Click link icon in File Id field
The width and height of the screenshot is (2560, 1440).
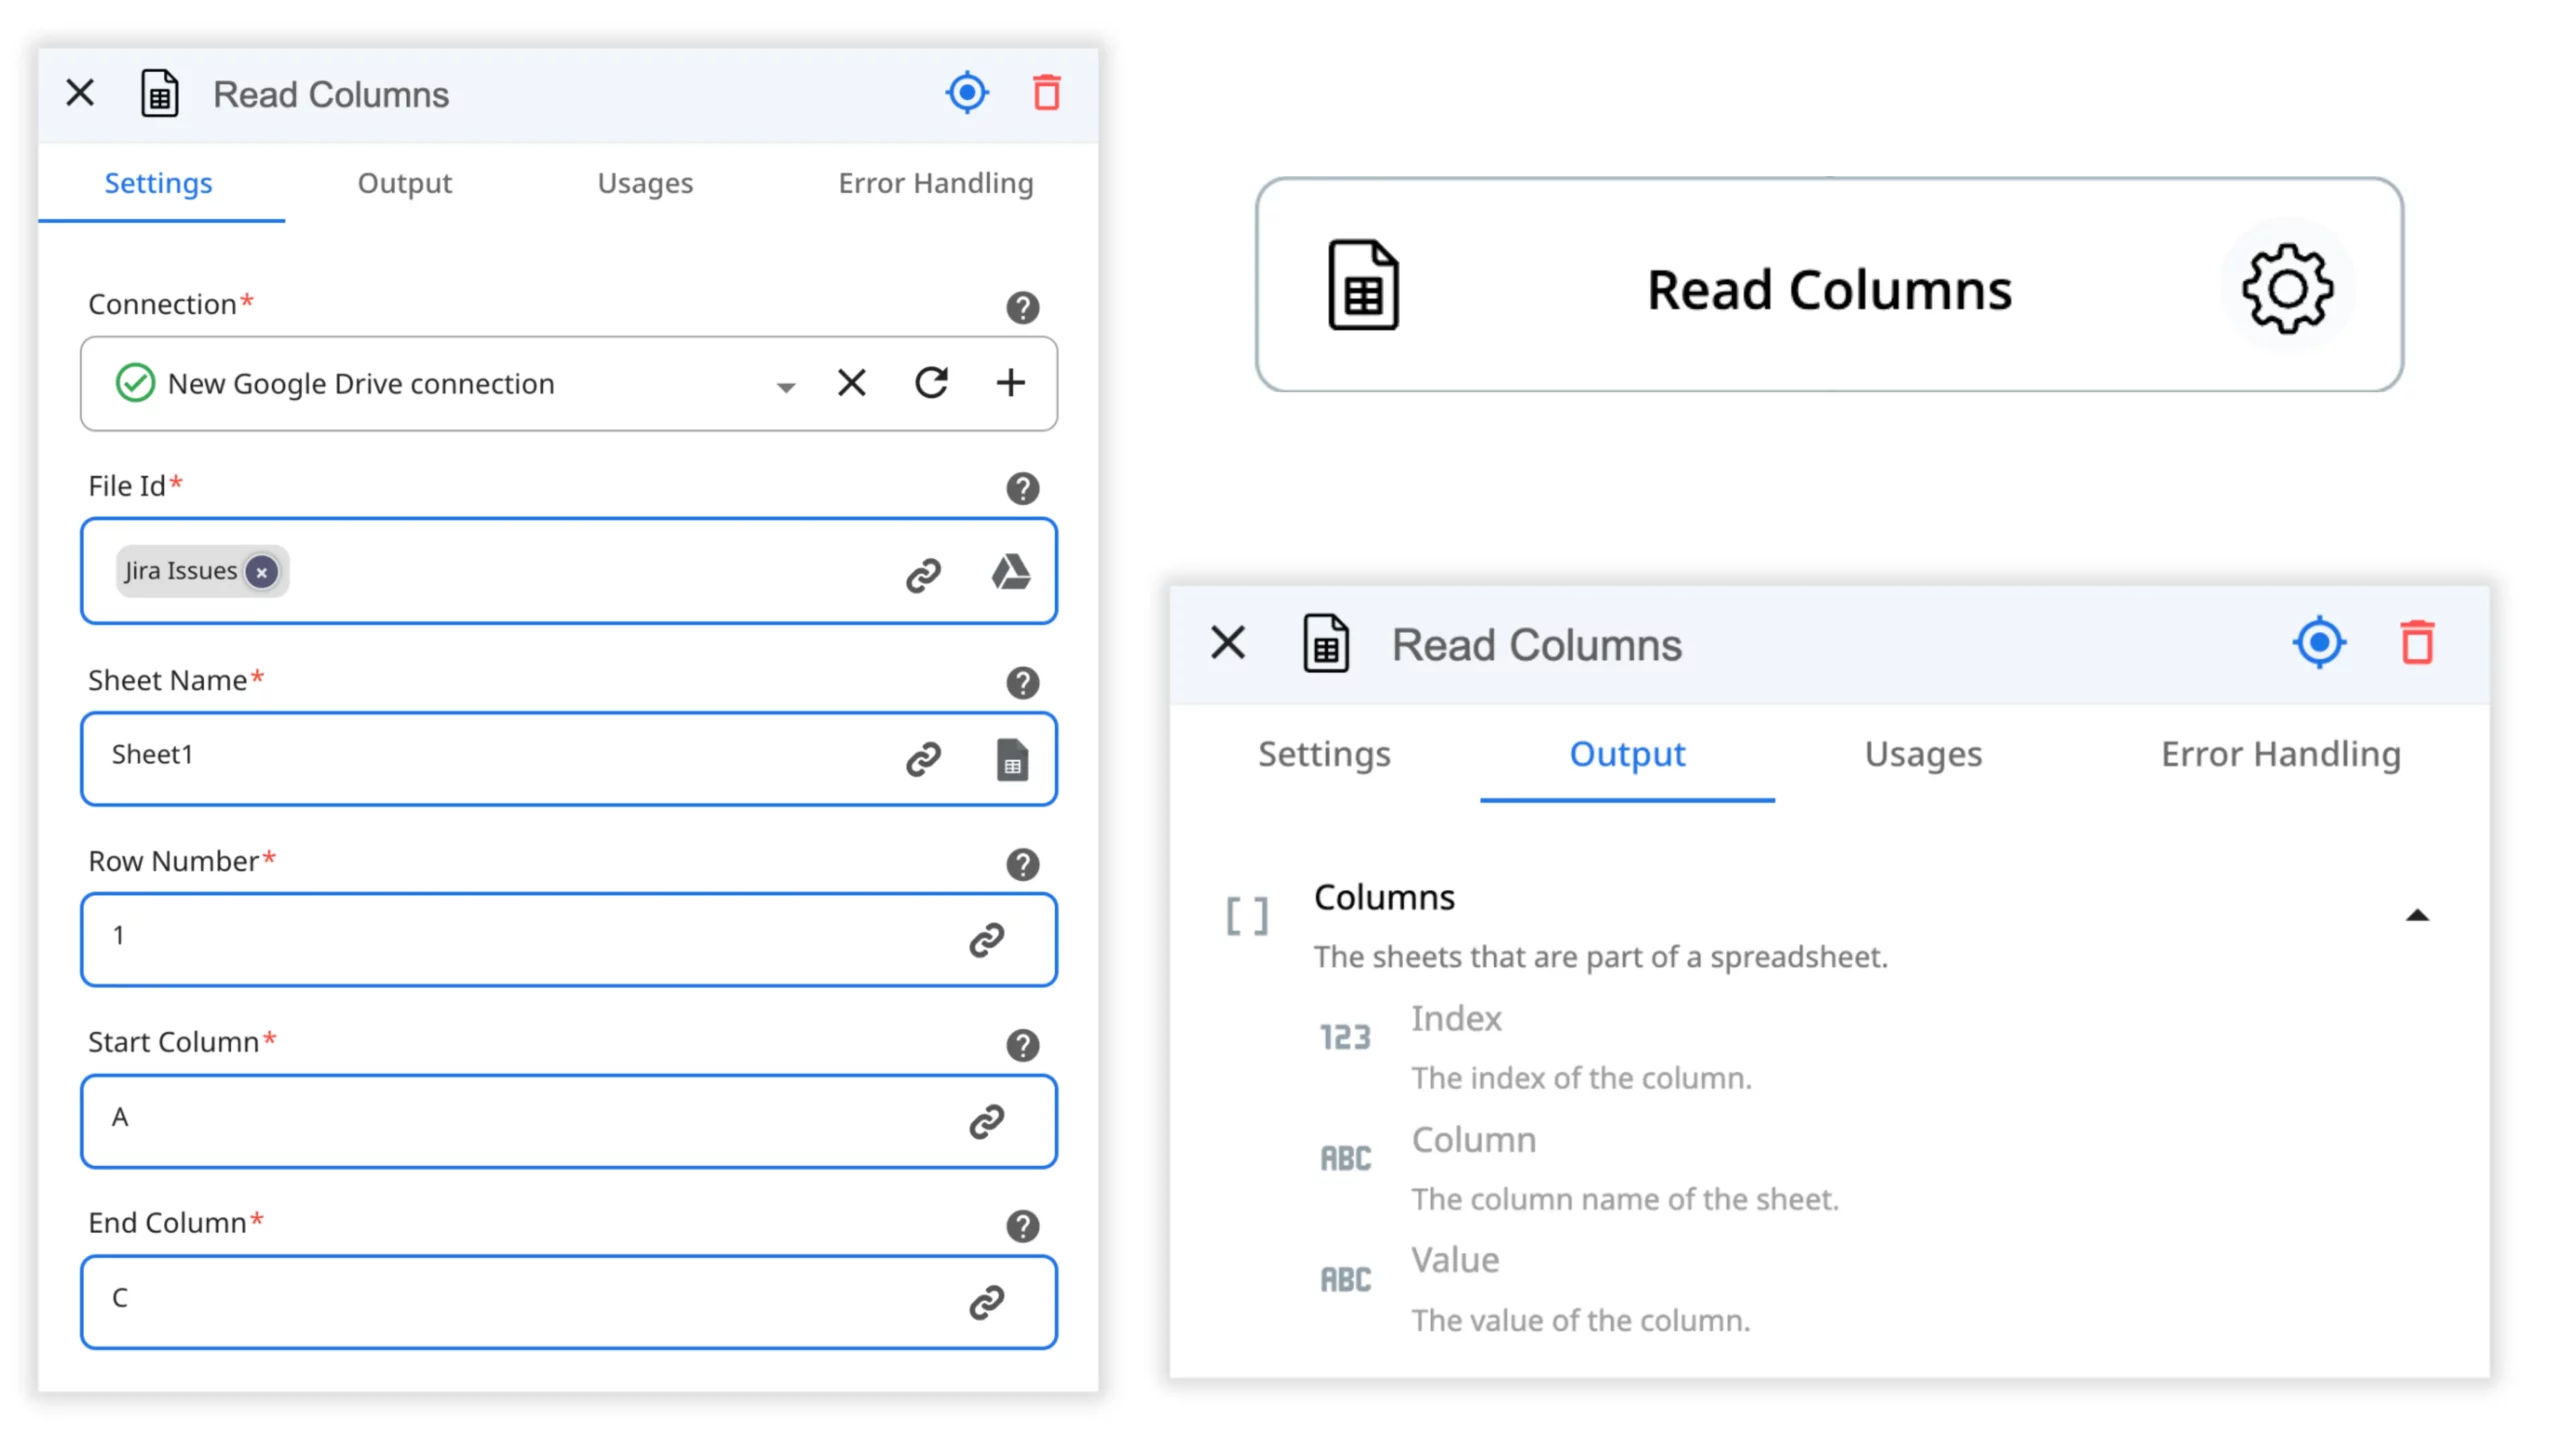pyautogui.click(x=923, y=574)
